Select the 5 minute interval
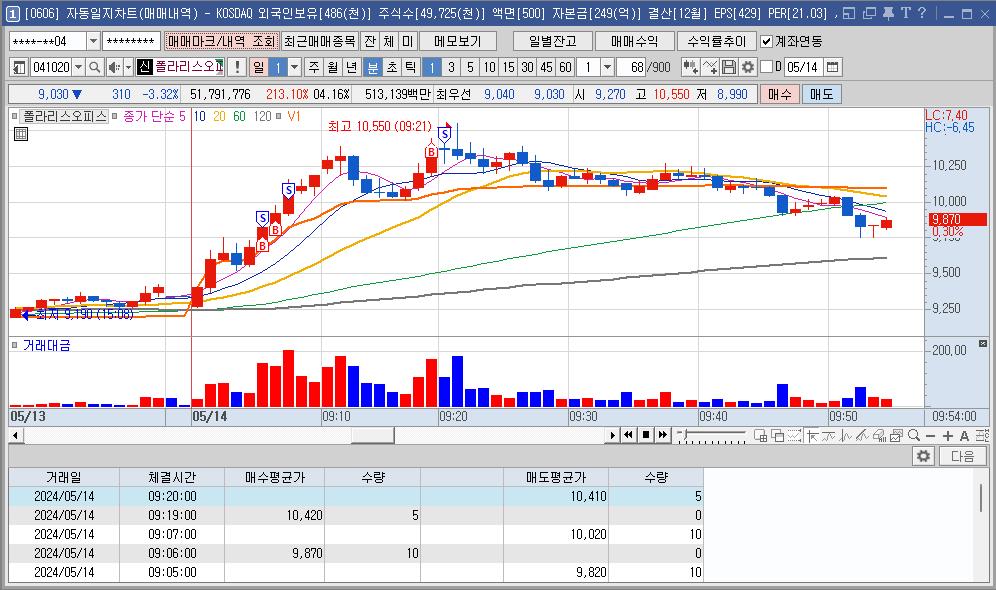This screenshot has height=590, width=996. click(x=470, y=67)
